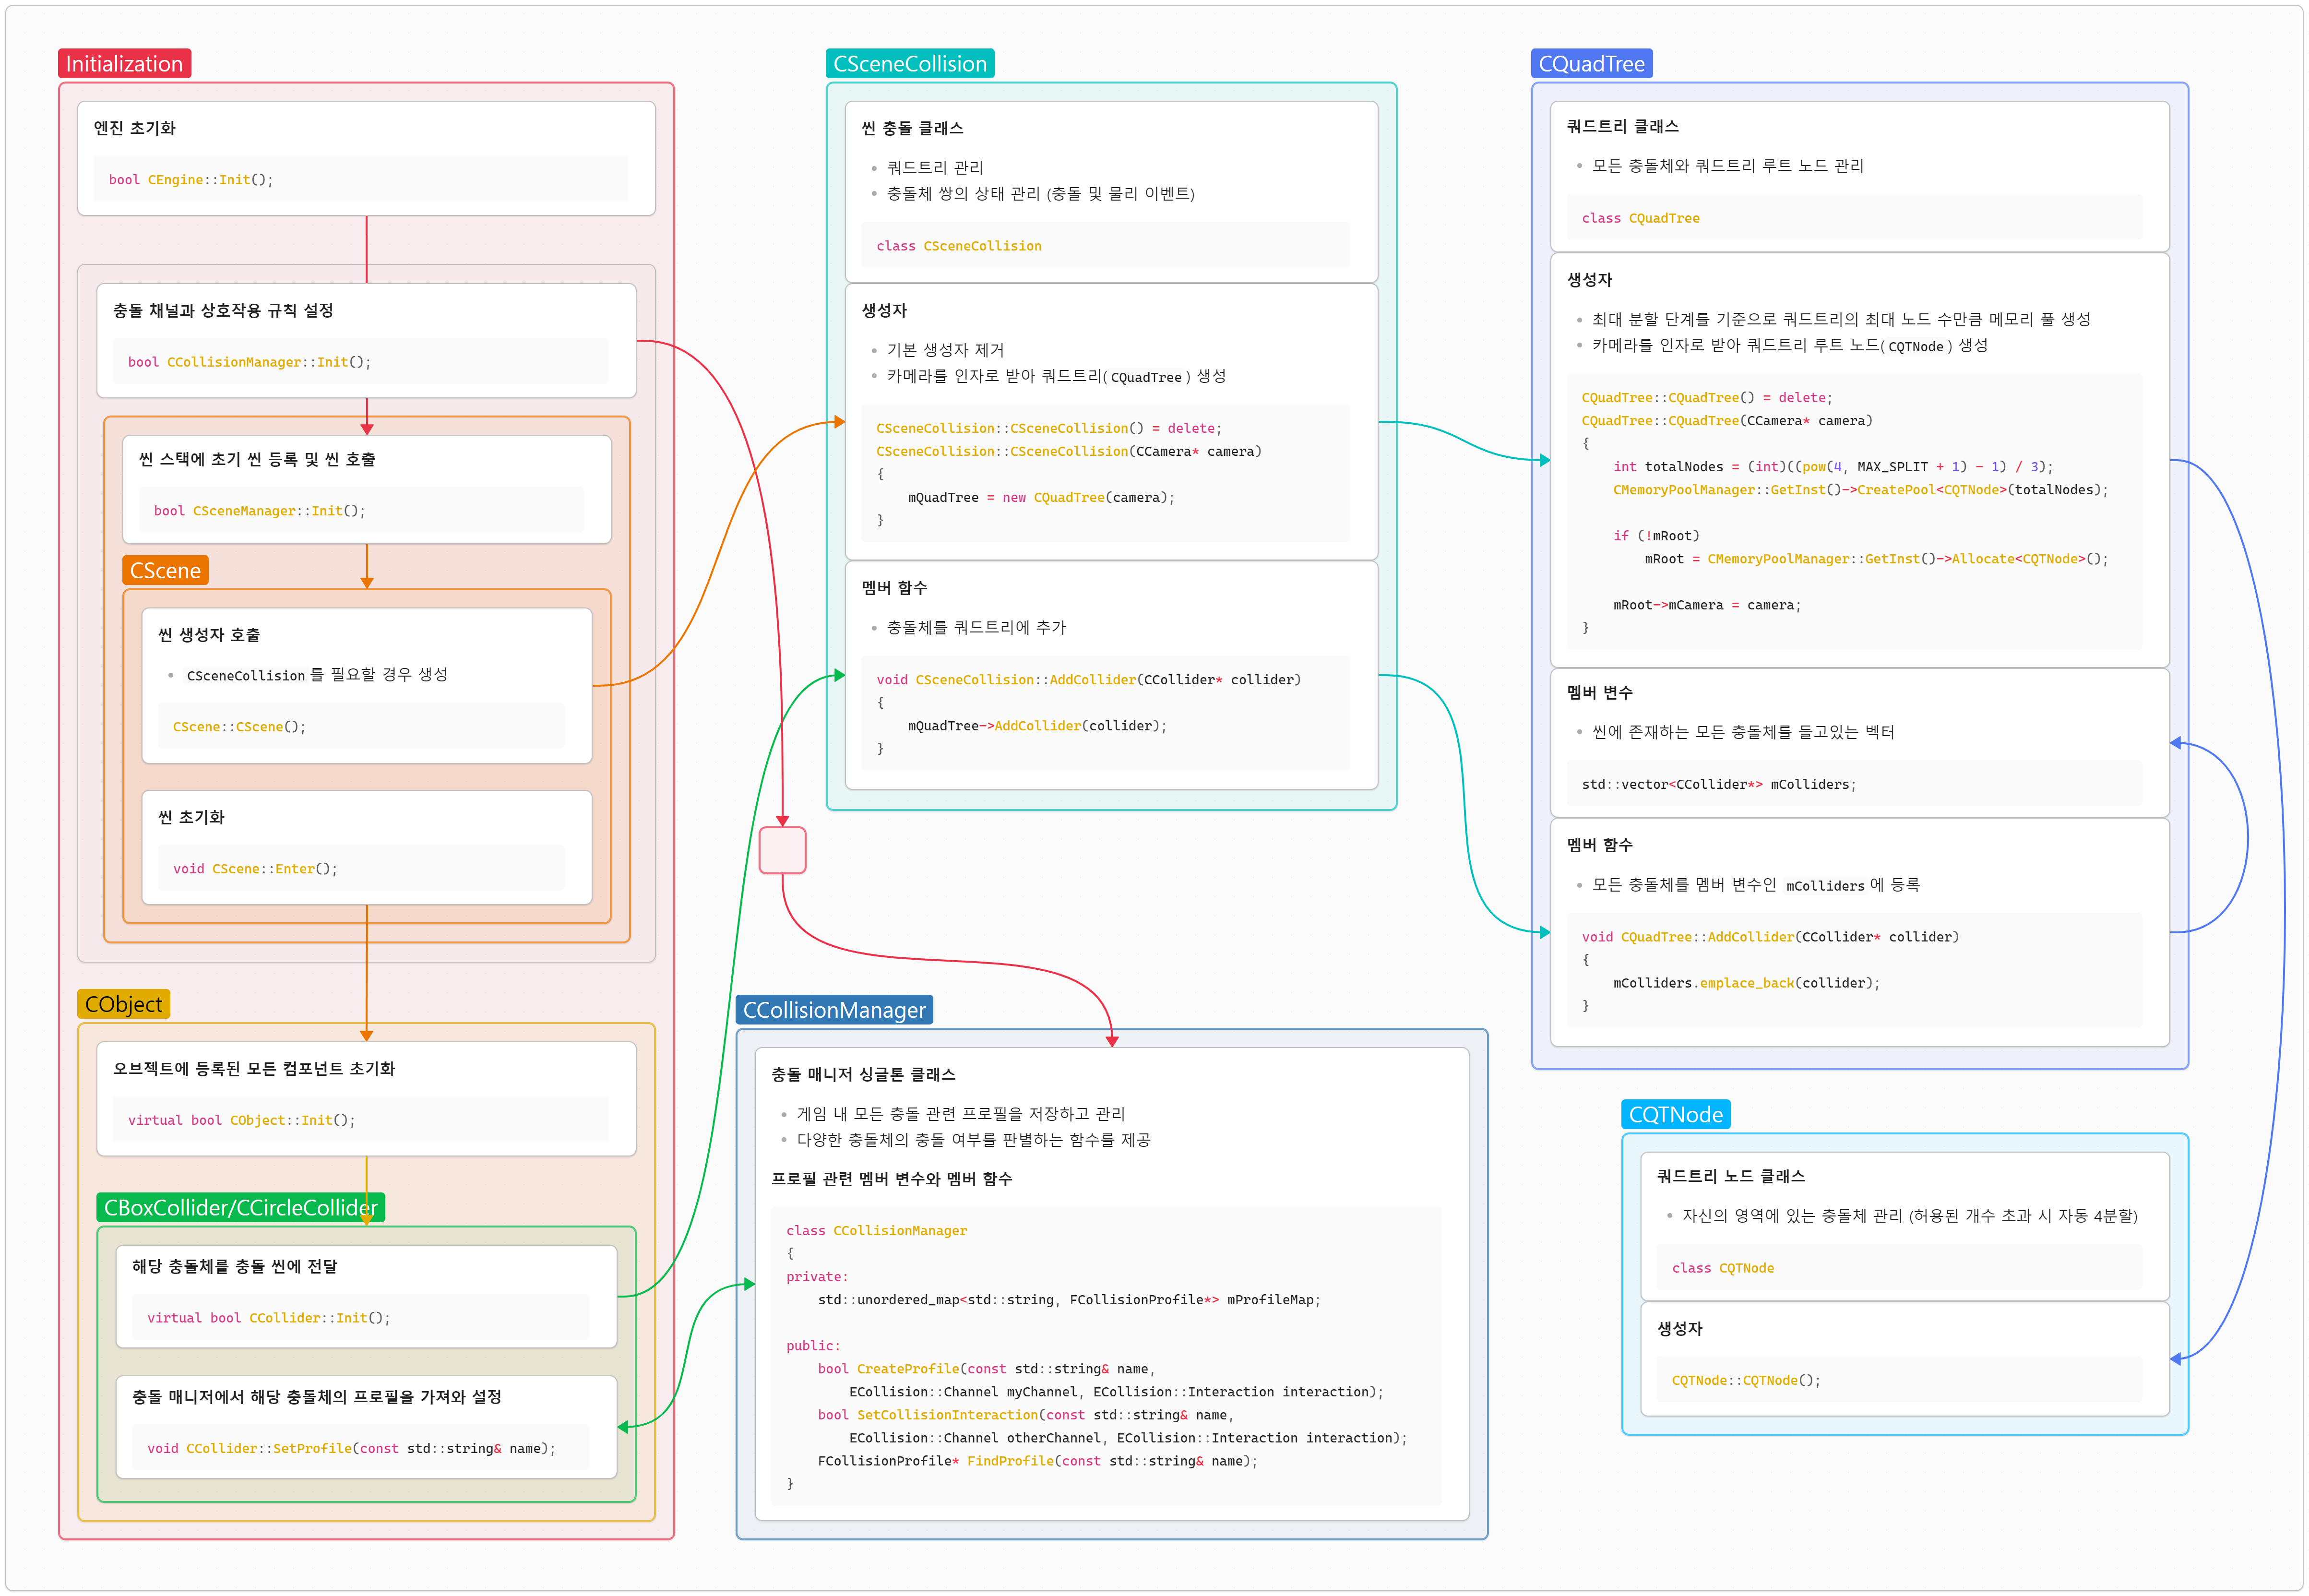Select the teal CSceneCollision group label
The width and height of the screenshot is (2309, 1596).
(x=909, y=64)
